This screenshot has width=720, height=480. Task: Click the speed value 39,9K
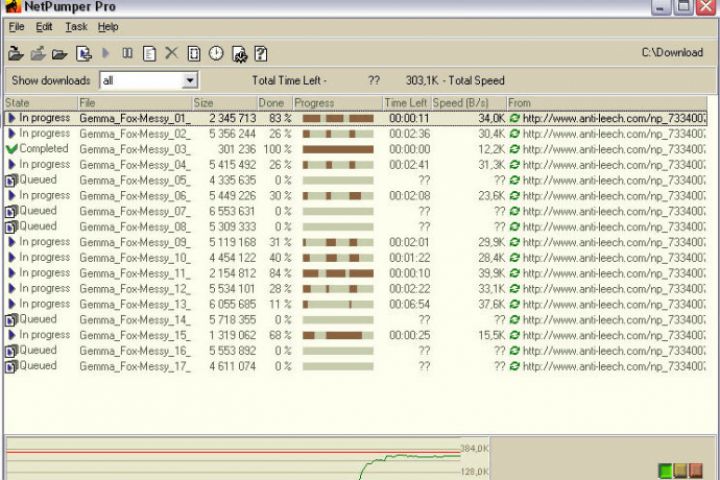491,273
